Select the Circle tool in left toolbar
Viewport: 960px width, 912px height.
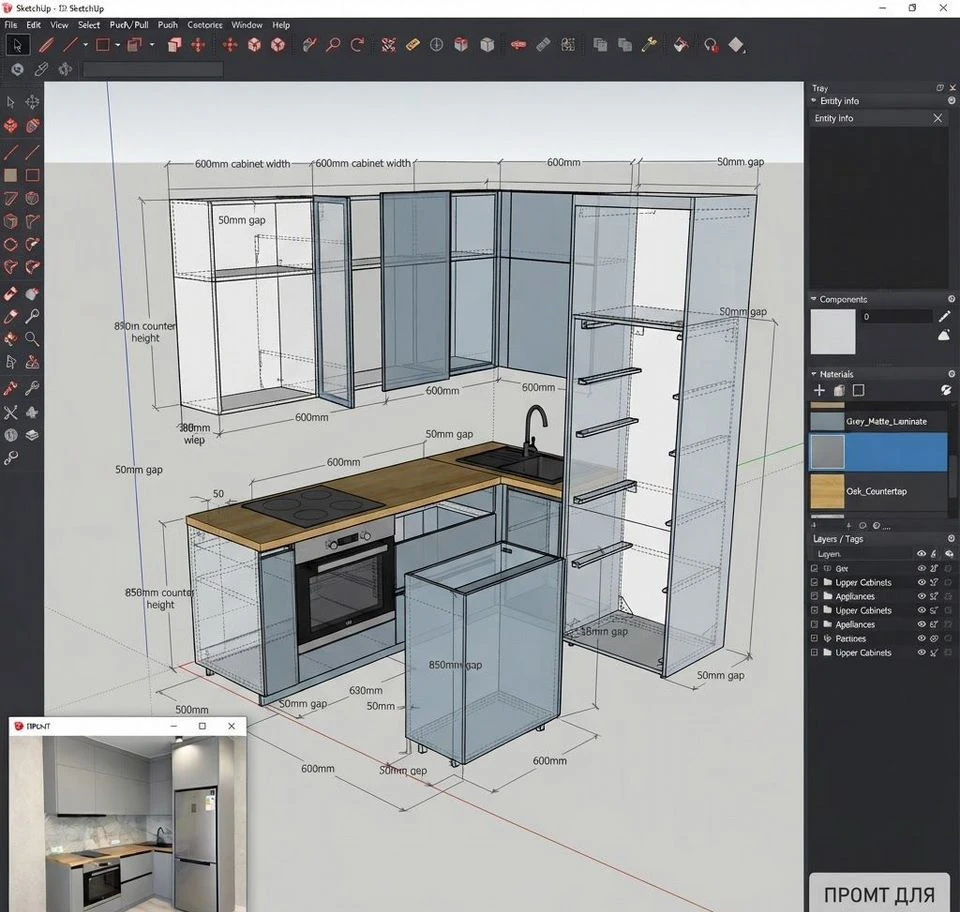[10, 245]
